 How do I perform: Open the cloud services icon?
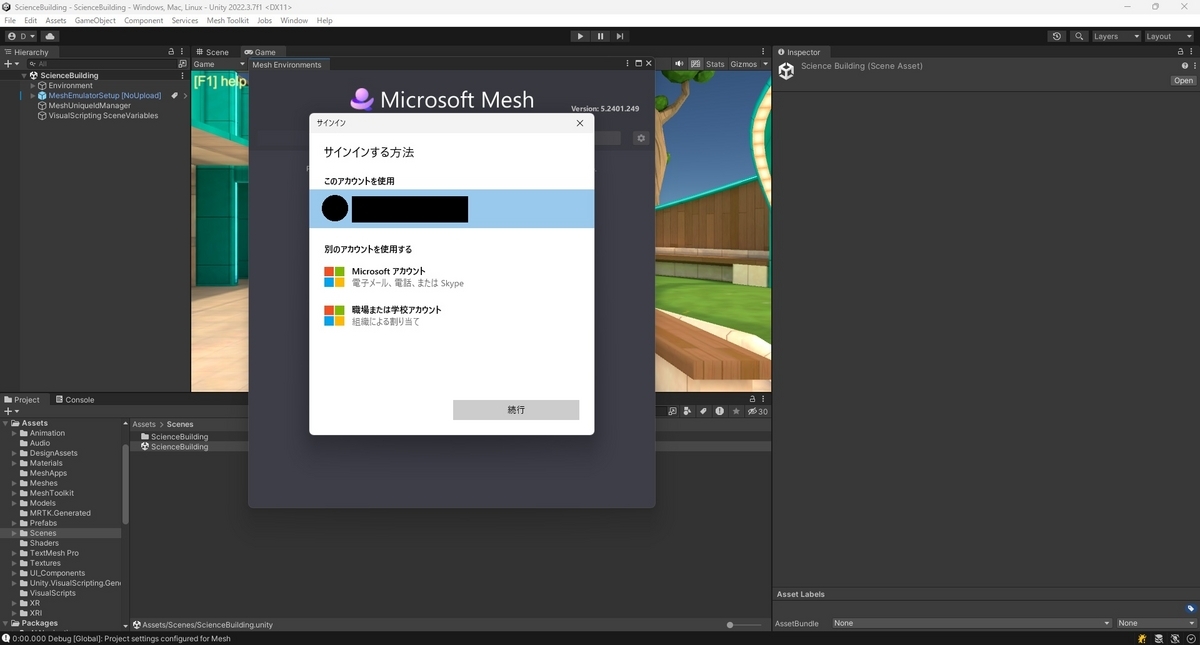(50, 36)
